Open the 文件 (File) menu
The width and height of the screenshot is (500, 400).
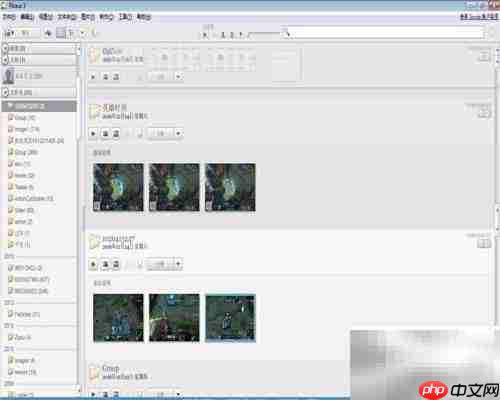9,17
